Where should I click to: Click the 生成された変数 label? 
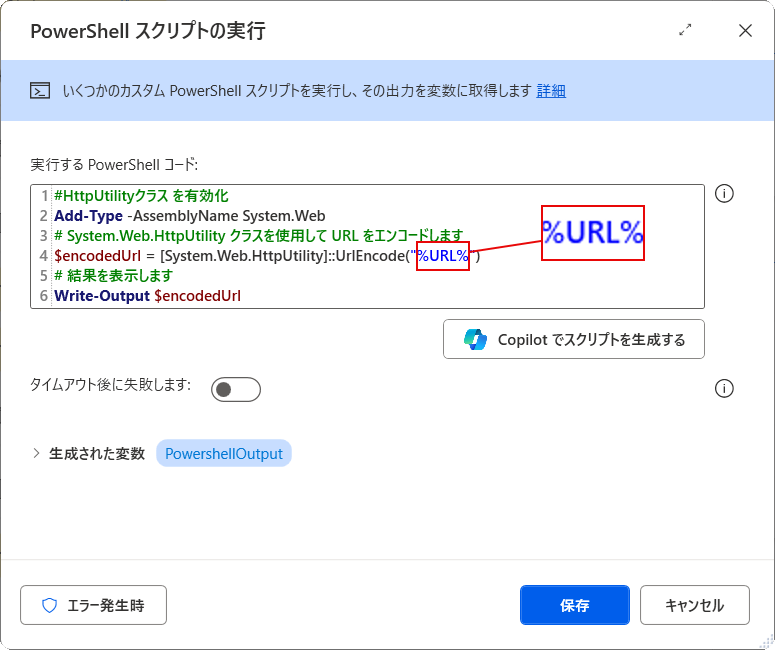(97, 453)
